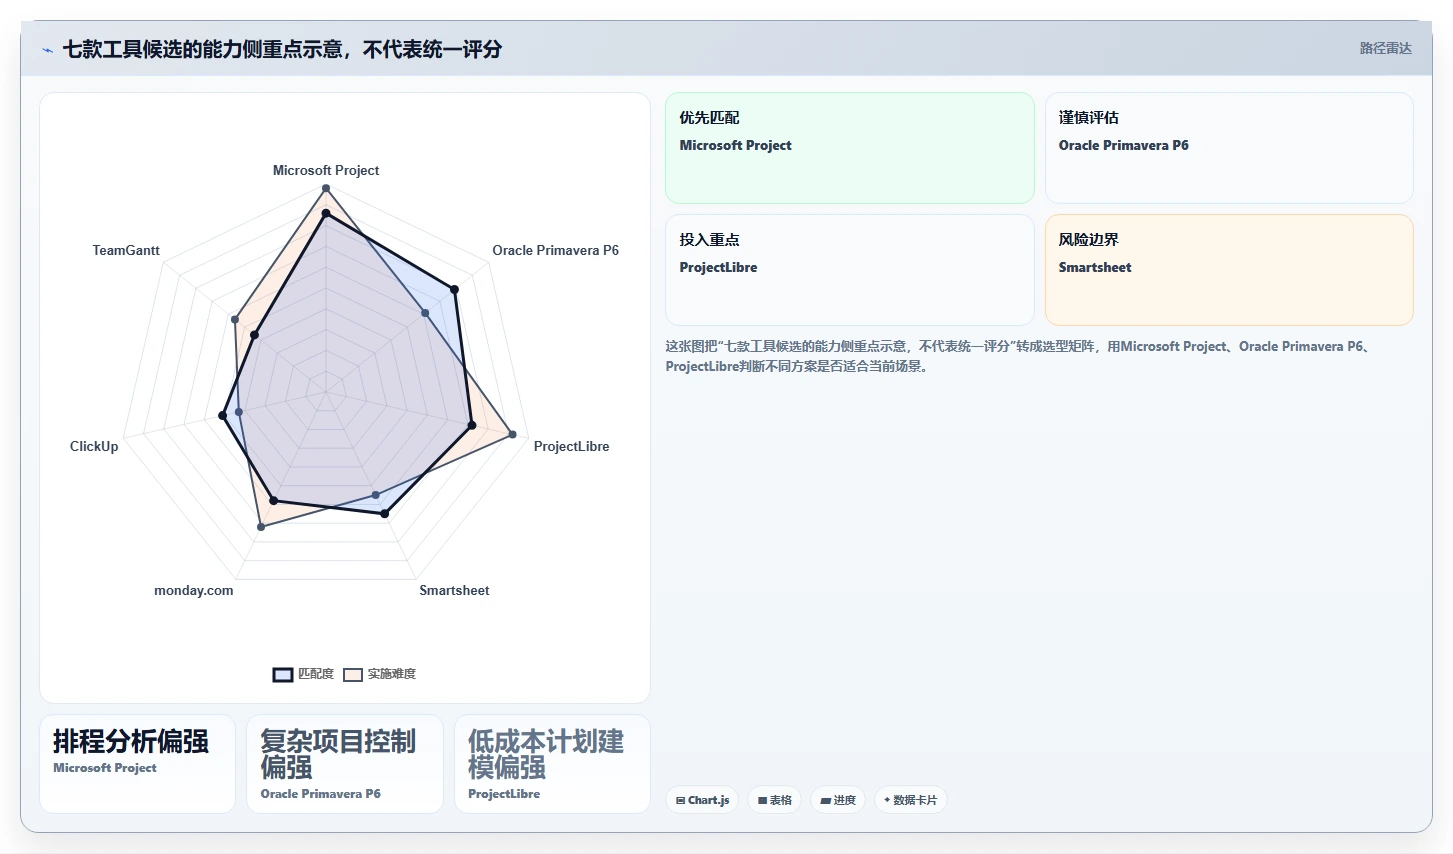Open the 低成本计划建模偏强 stat card
The image size is (1453, 854).
click(x=552, y=764)
